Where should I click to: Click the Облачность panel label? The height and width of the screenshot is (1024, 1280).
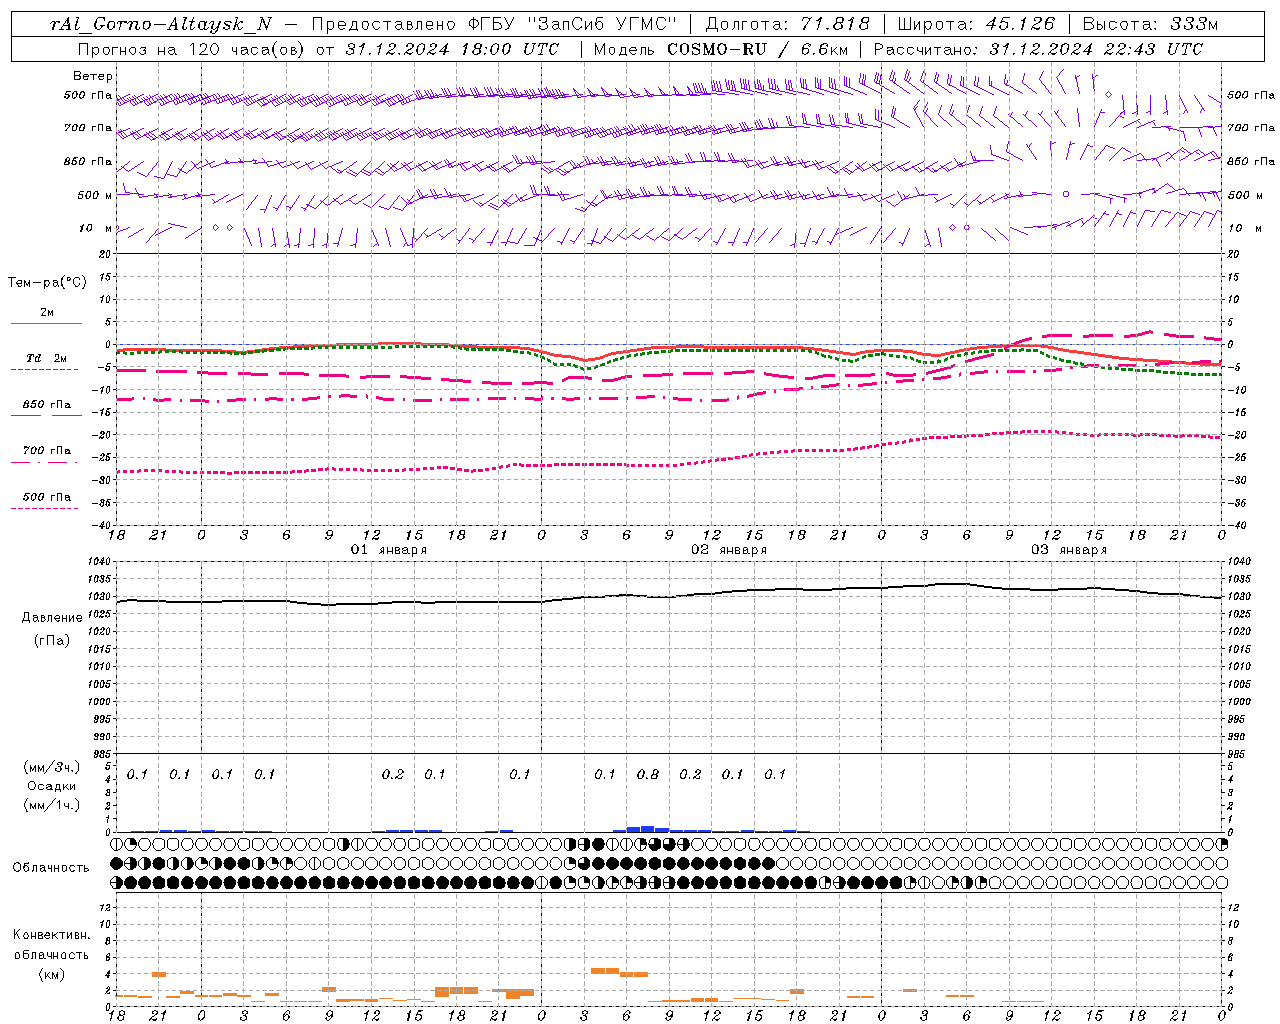point(51,868)
